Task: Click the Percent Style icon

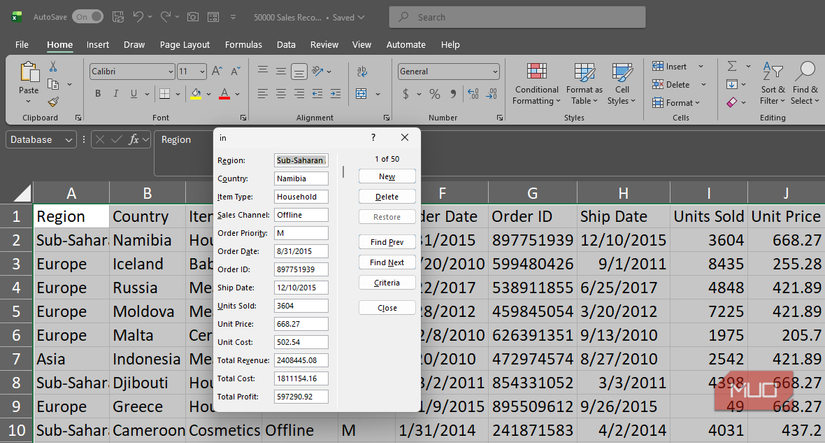Action: [x=435, y=94]
